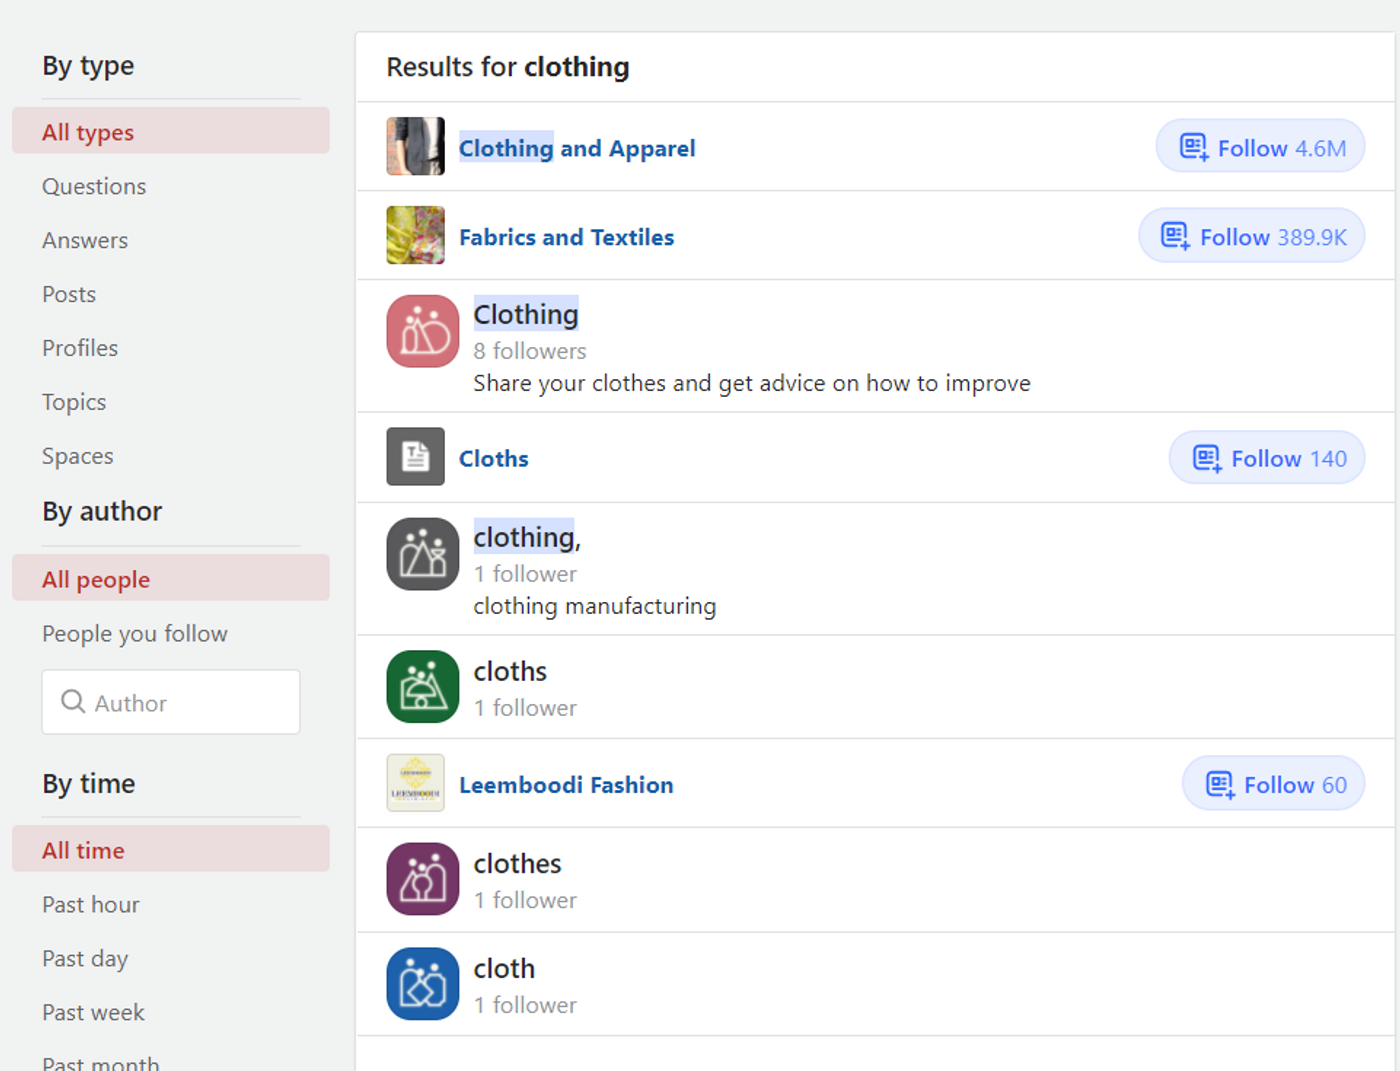Click the blue cloth space icon

(422, 984)
